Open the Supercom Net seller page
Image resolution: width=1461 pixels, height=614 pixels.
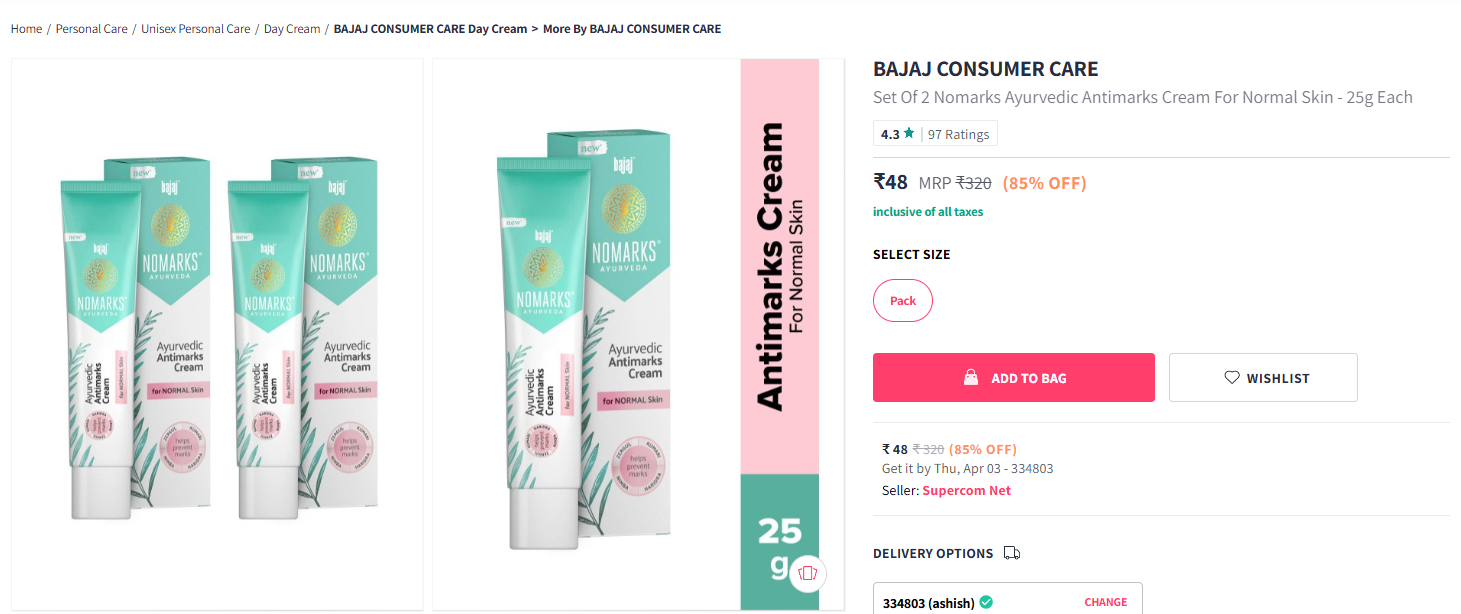pyautogui.click(x=966, y=490)
